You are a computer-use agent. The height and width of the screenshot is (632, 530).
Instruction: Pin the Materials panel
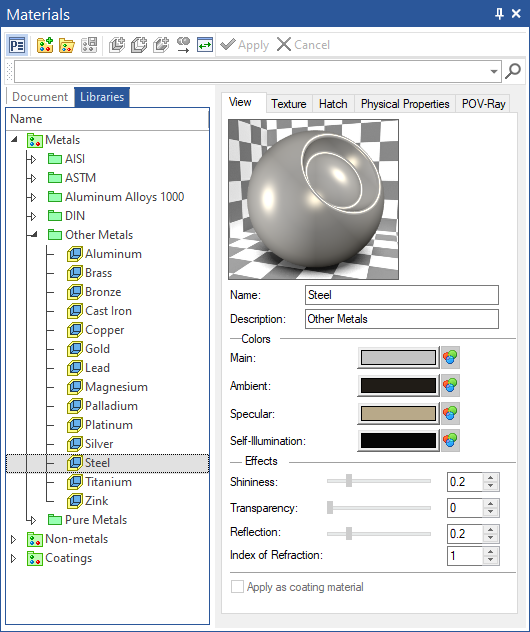click(x=499, y=14)
